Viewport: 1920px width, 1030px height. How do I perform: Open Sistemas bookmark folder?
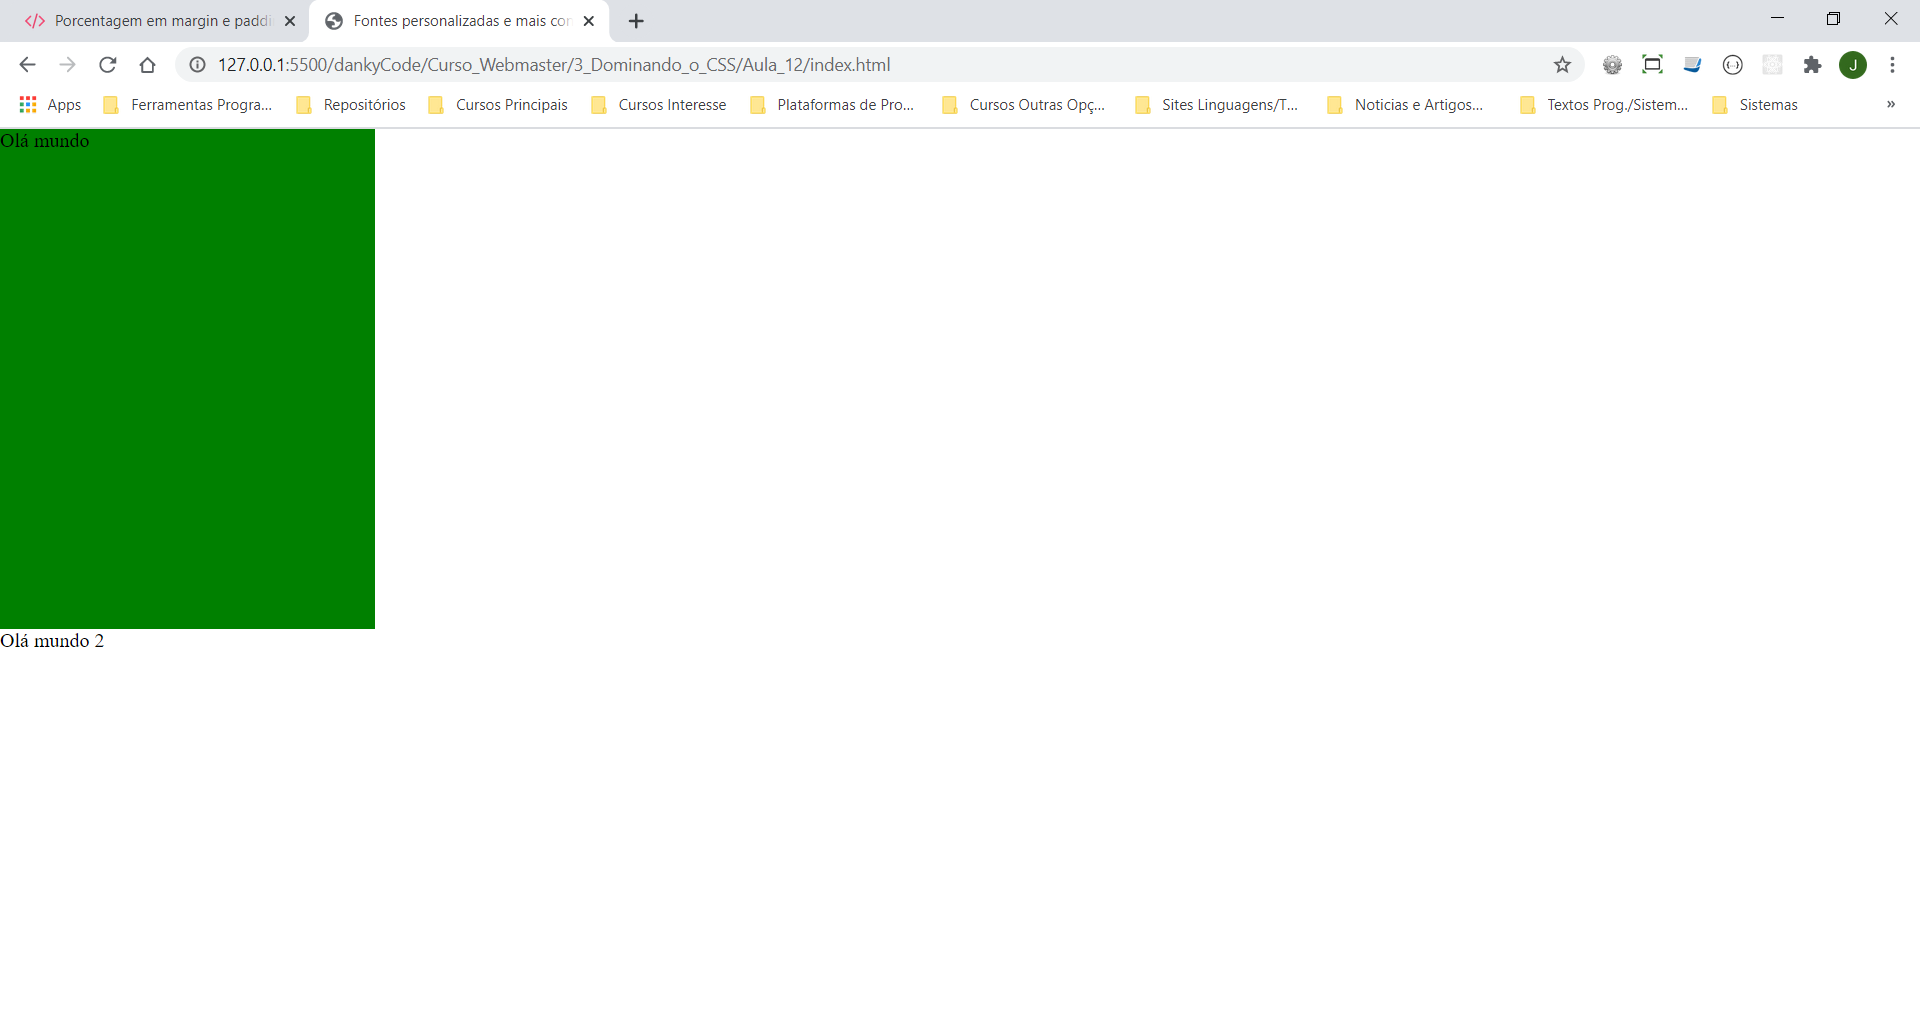pos(1755,105)
